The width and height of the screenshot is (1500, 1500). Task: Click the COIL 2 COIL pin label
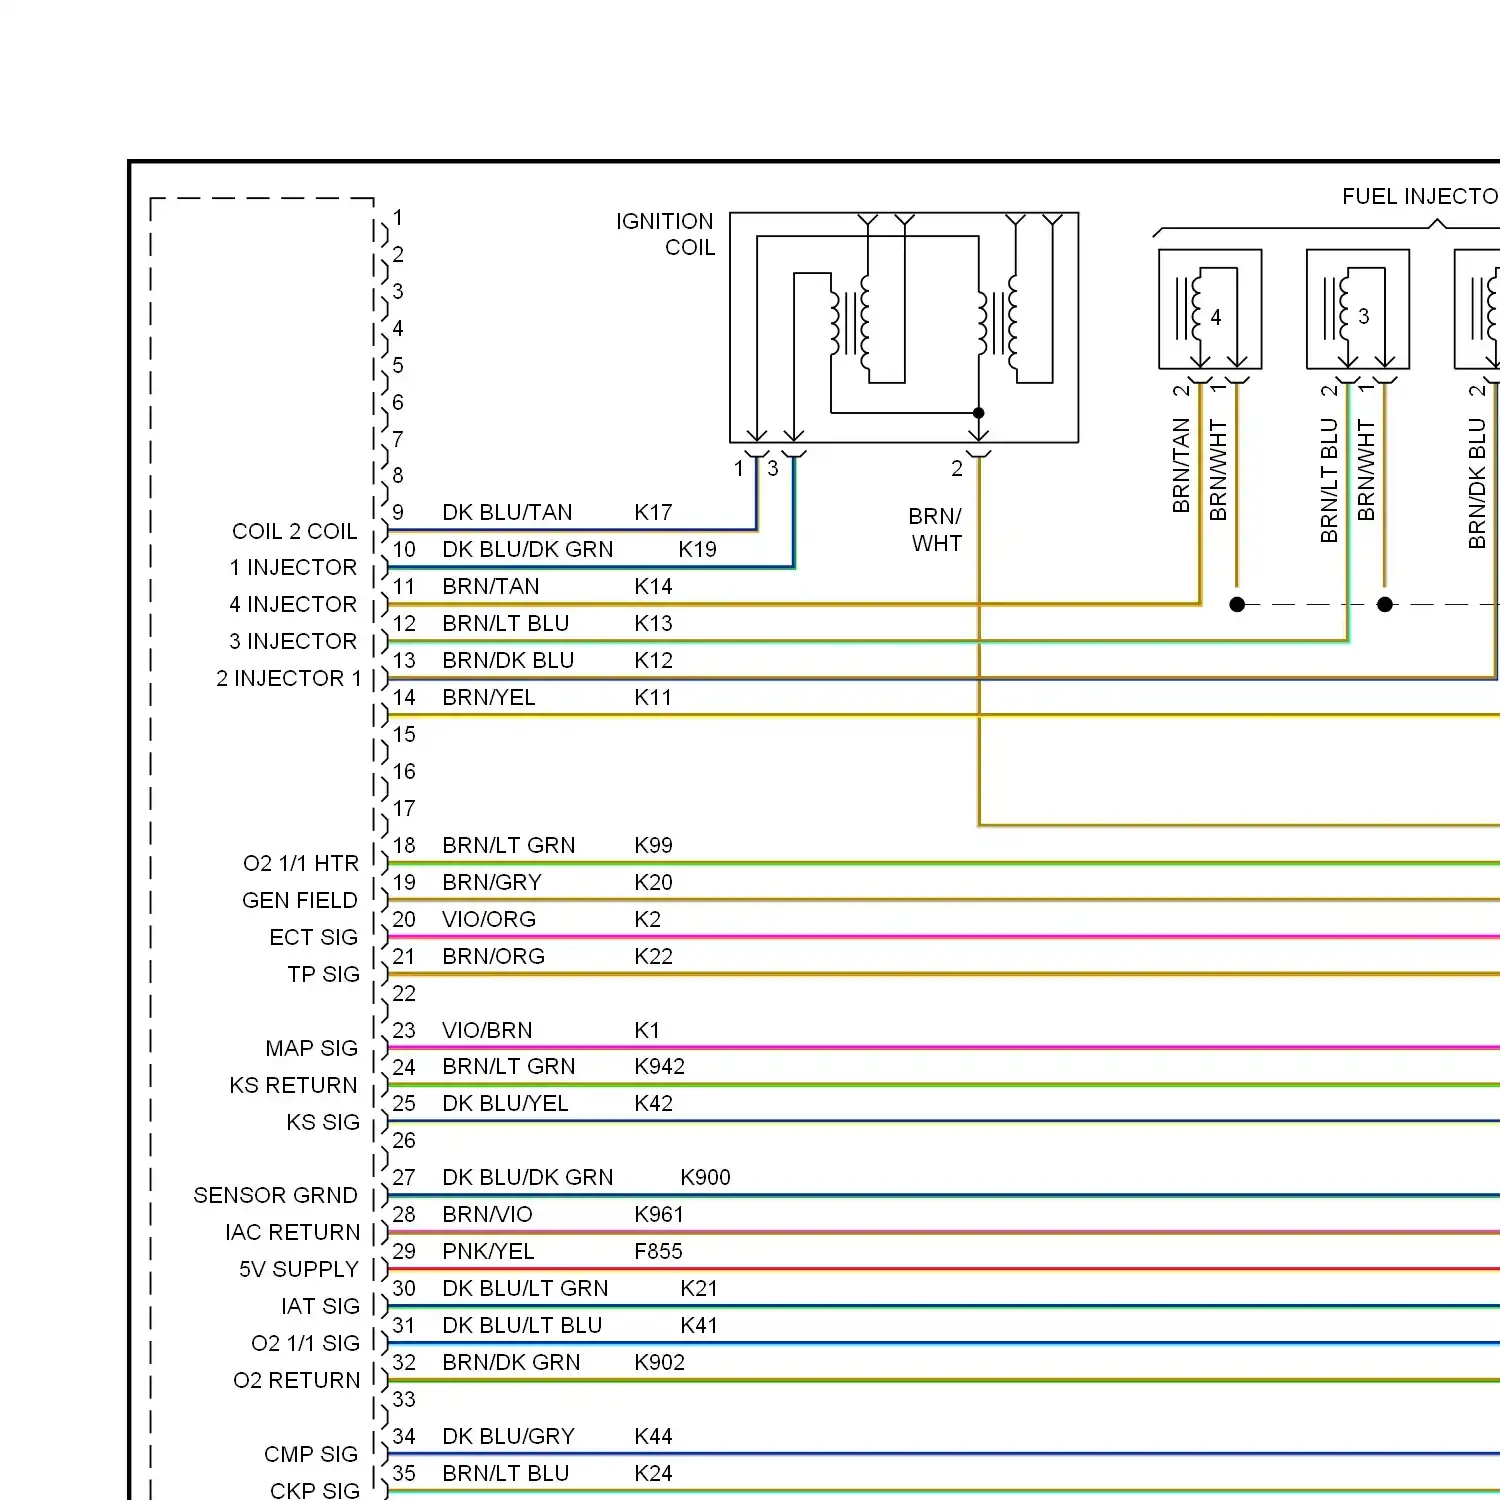point(294,531)
